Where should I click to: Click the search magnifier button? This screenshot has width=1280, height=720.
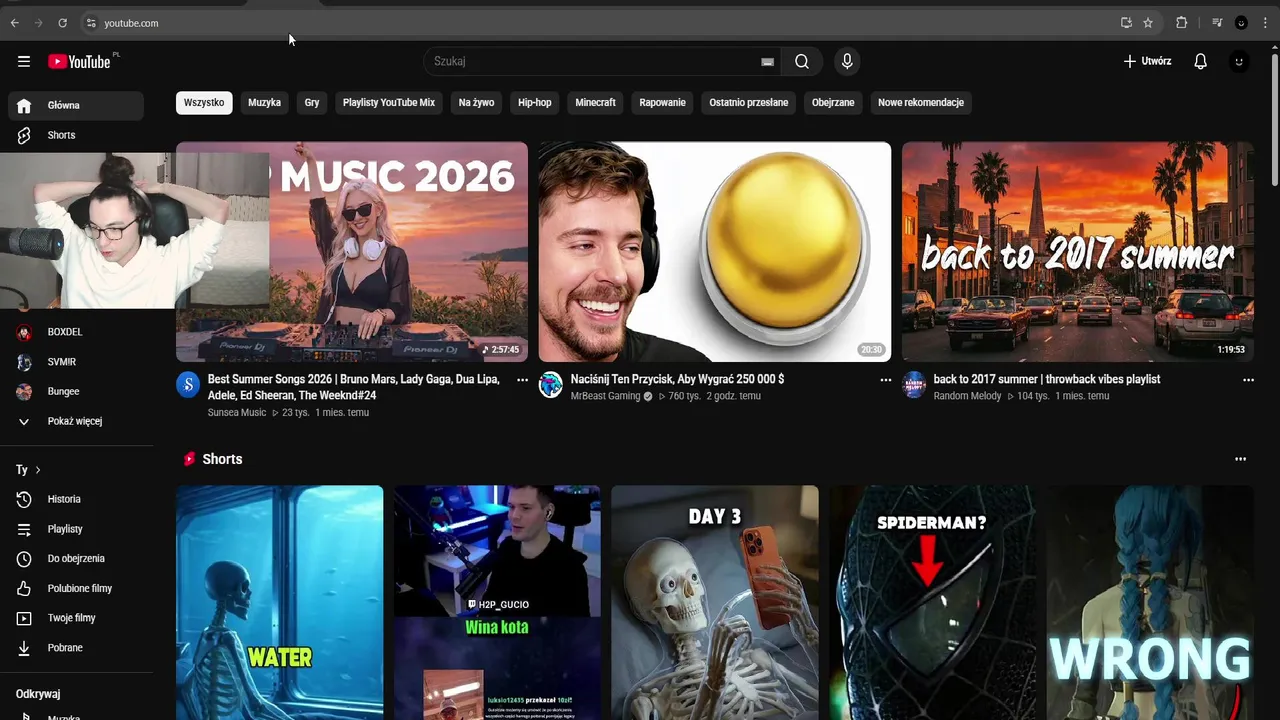pyautogui.click(x=802, y=61)
